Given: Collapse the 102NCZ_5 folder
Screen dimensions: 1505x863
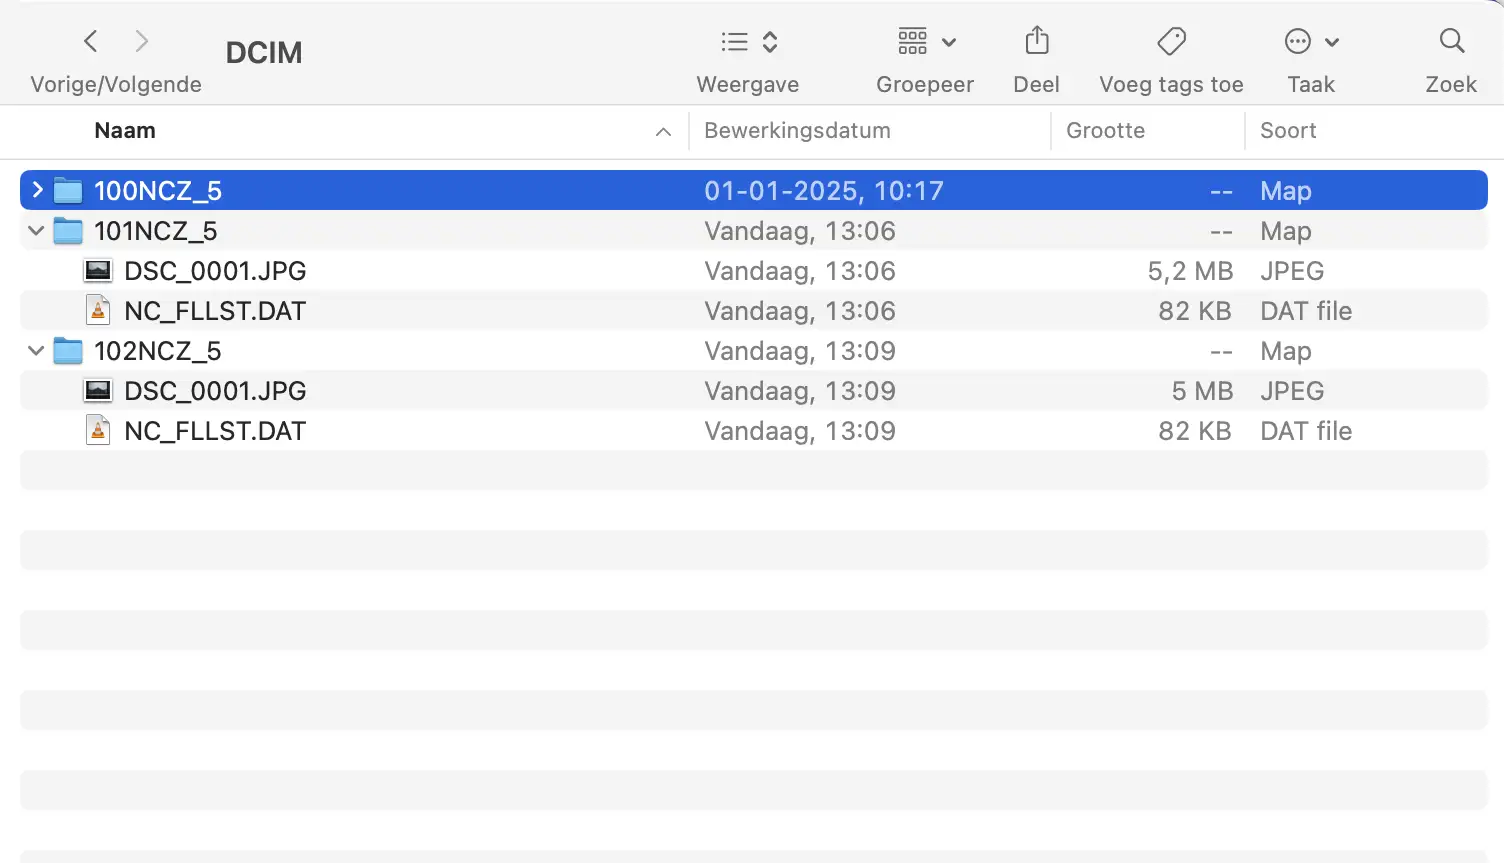Looking at the screenshot, I should tap(37, 351).
